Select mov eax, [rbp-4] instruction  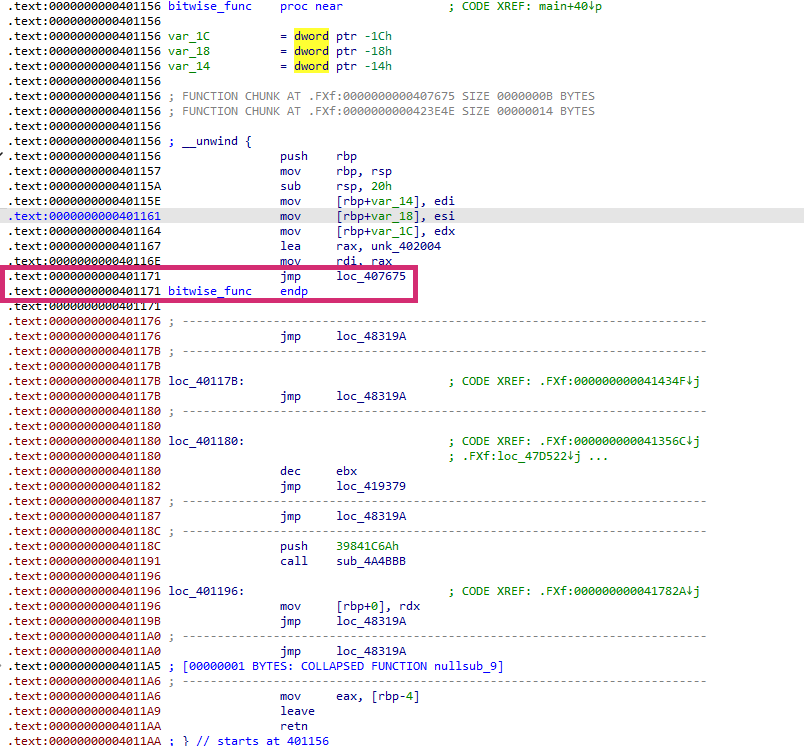coord(350,696)
